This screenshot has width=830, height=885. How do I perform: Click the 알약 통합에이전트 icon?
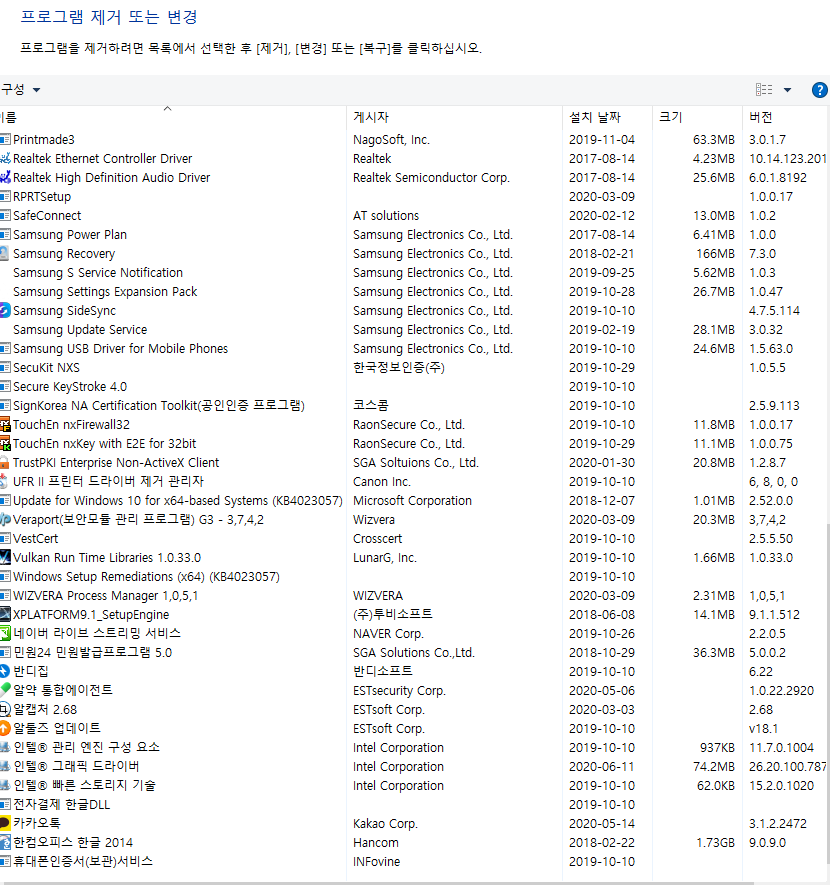point(5,690)
